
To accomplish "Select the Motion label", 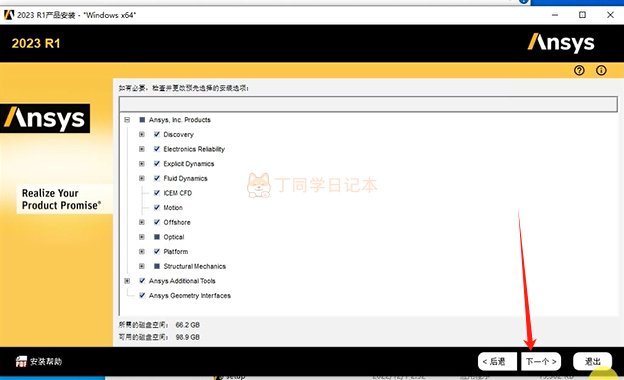I will (x=173, y=208).
